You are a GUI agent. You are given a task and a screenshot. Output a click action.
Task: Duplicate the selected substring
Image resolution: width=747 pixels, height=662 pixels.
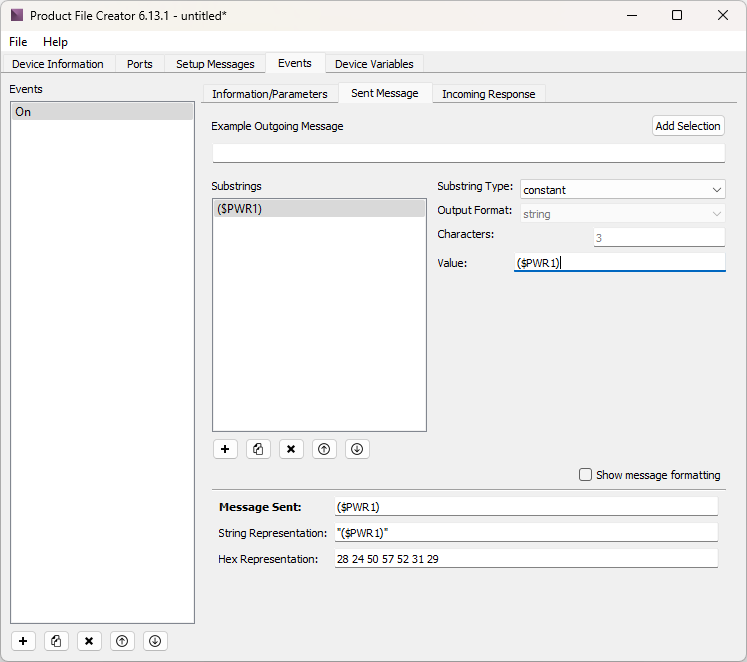[x=258, y=449]
